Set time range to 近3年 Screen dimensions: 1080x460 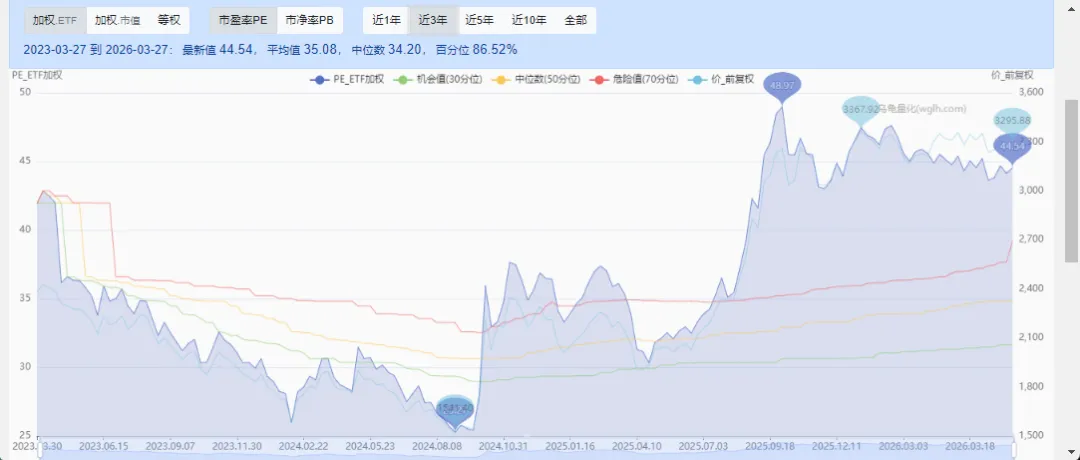(x=433, y=21)
